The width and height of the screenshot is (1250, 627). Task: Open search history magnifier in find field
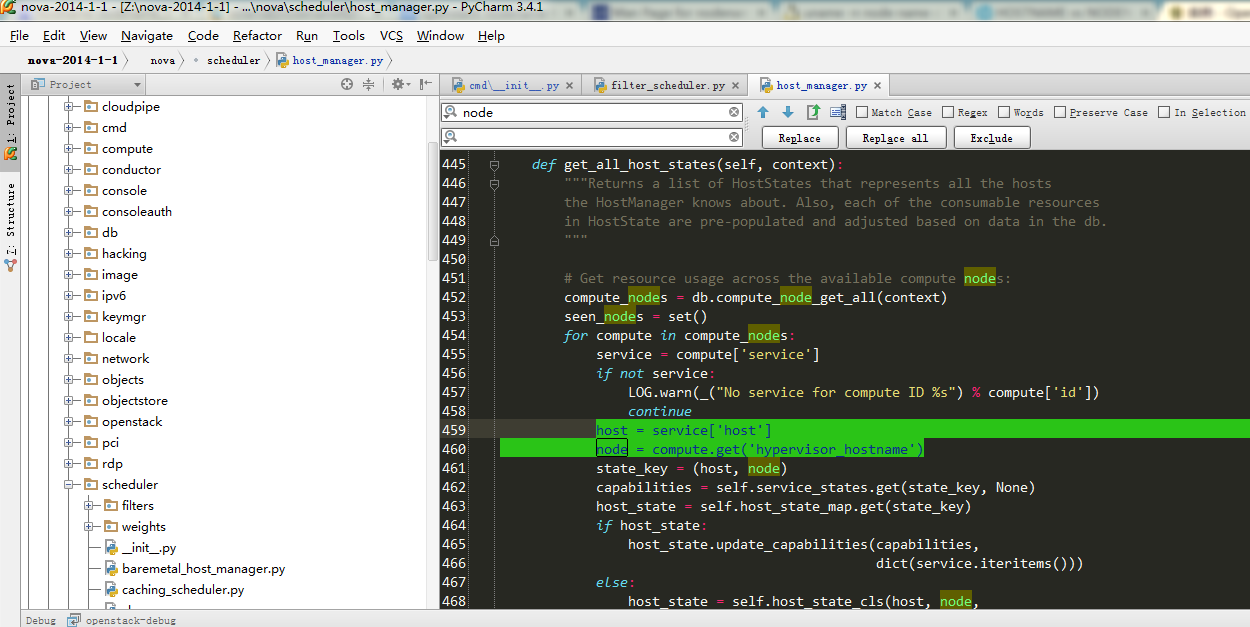tap(451, 112)
